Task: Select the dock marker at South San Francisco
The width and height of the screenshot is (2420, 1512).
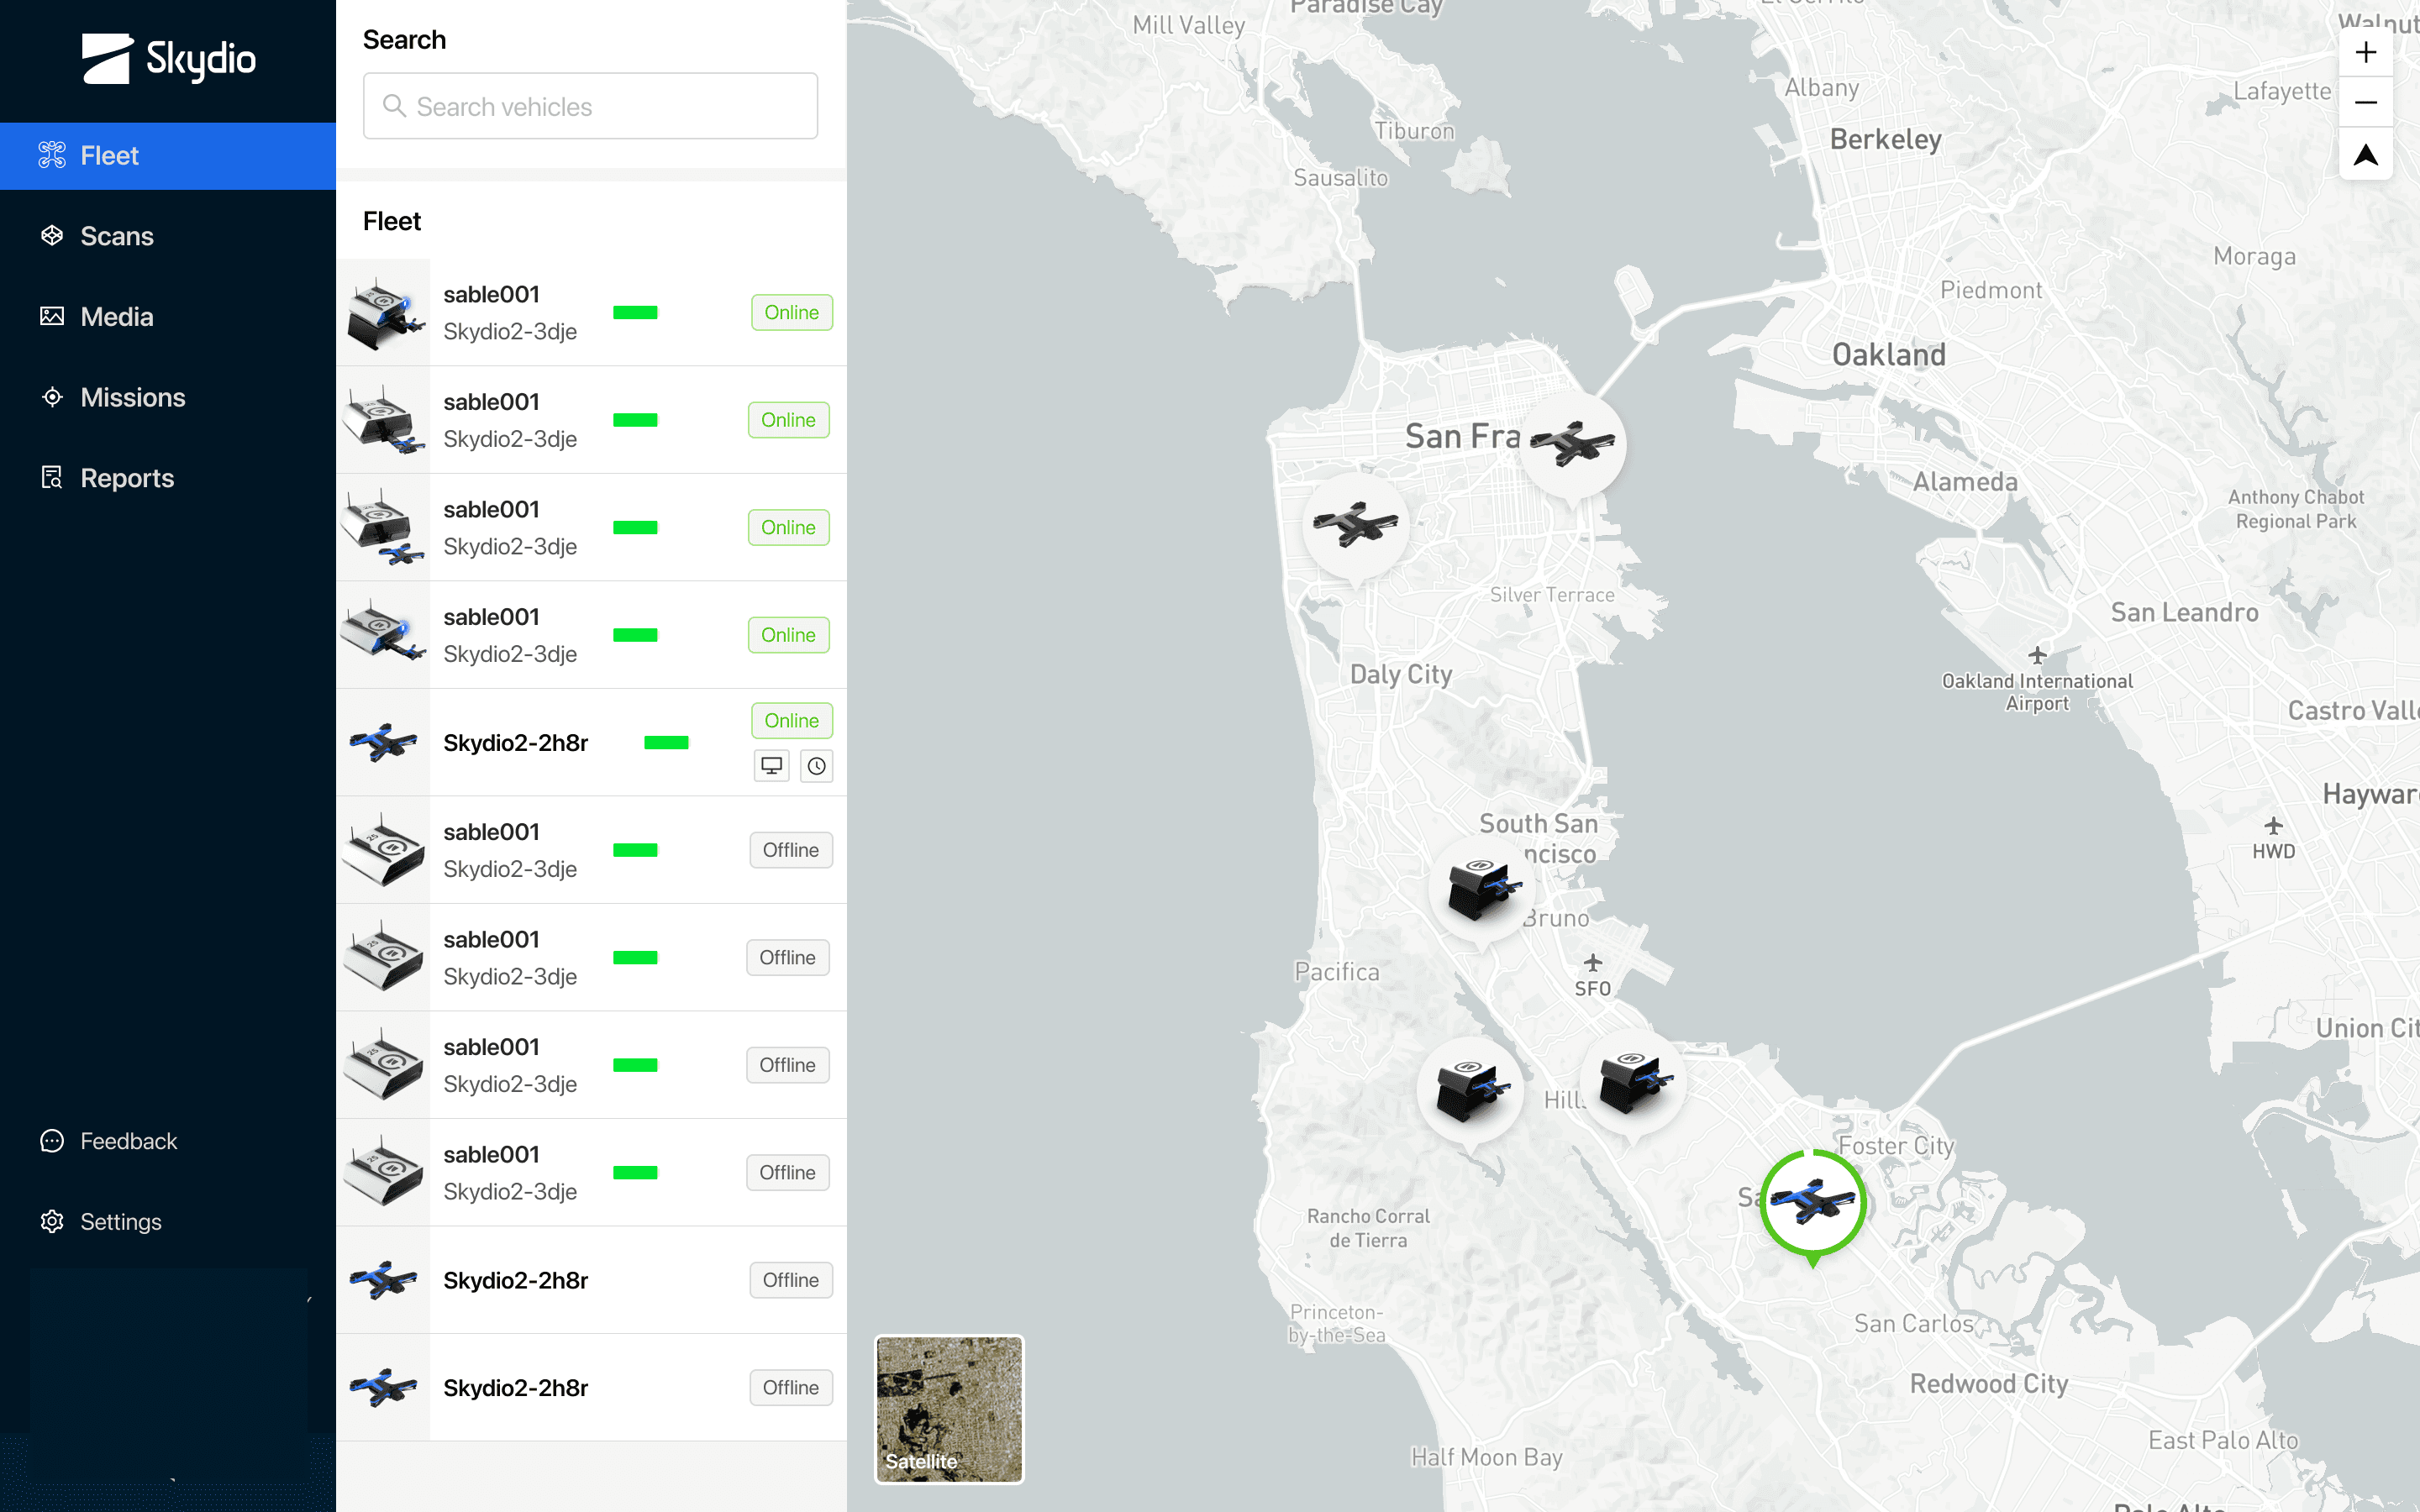Action: (1483, 889)
